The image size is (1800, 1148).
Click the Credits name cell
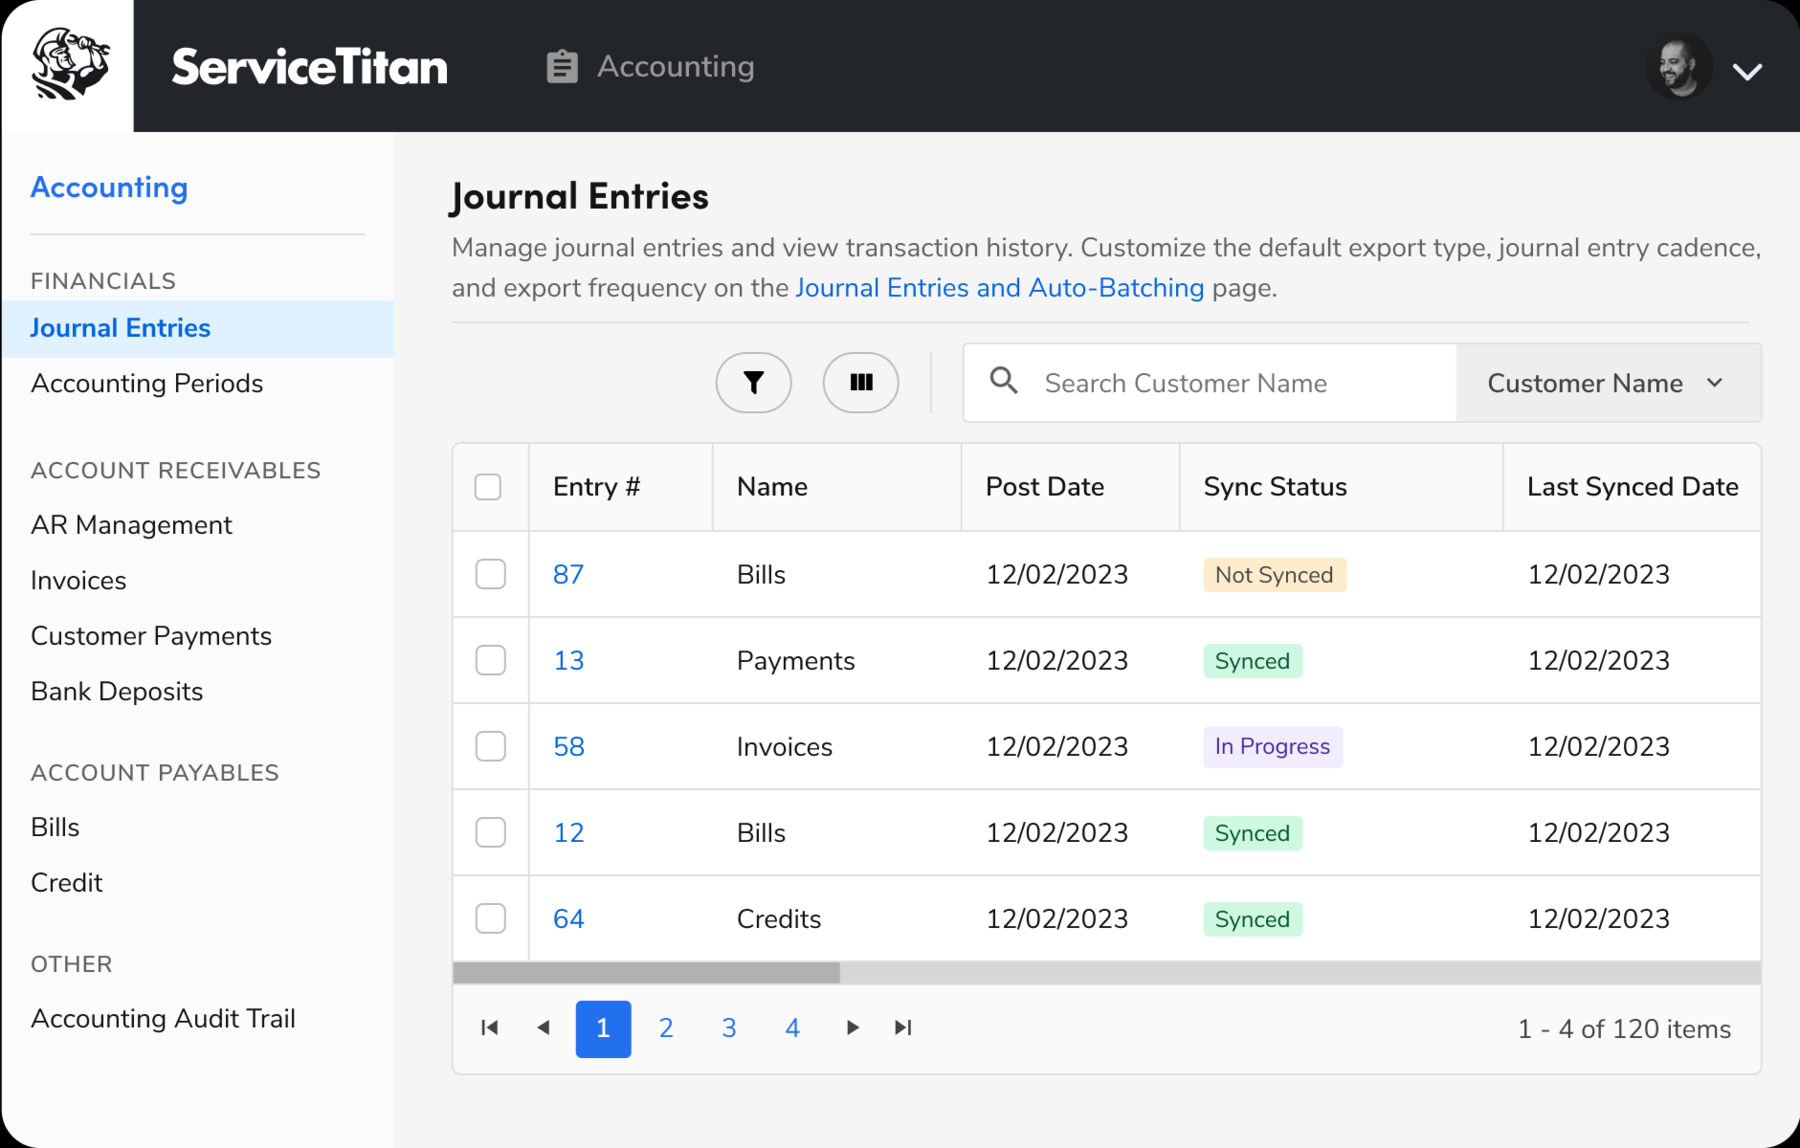pyautogui.click(x=779, y=919)
